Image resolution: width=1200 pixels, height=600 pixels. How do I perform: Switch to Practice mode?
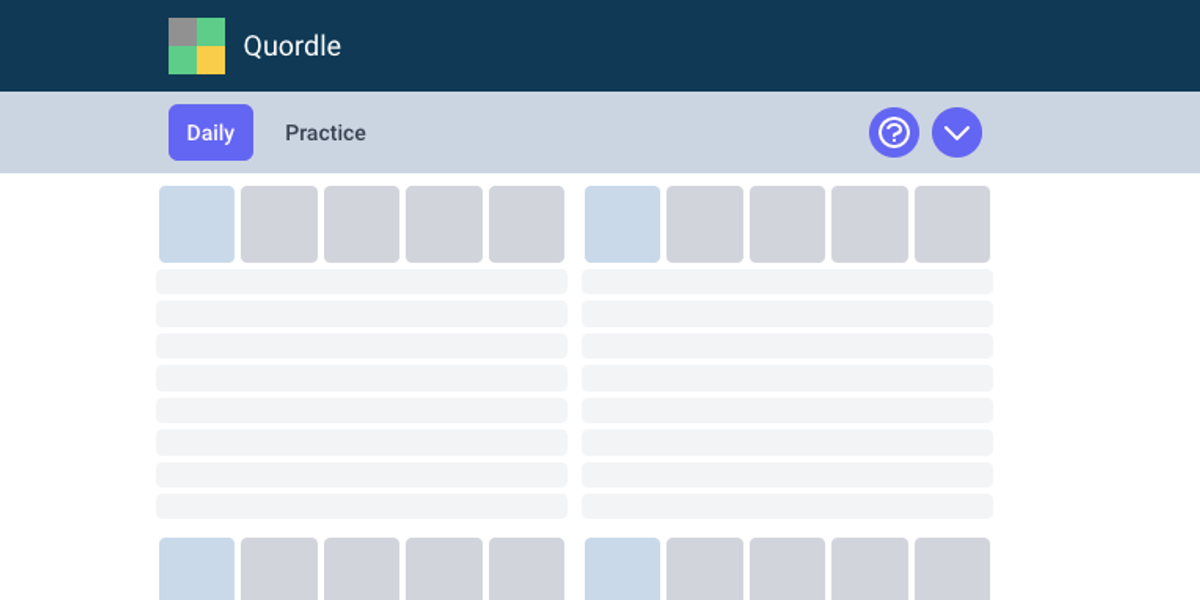coord(325,132)
